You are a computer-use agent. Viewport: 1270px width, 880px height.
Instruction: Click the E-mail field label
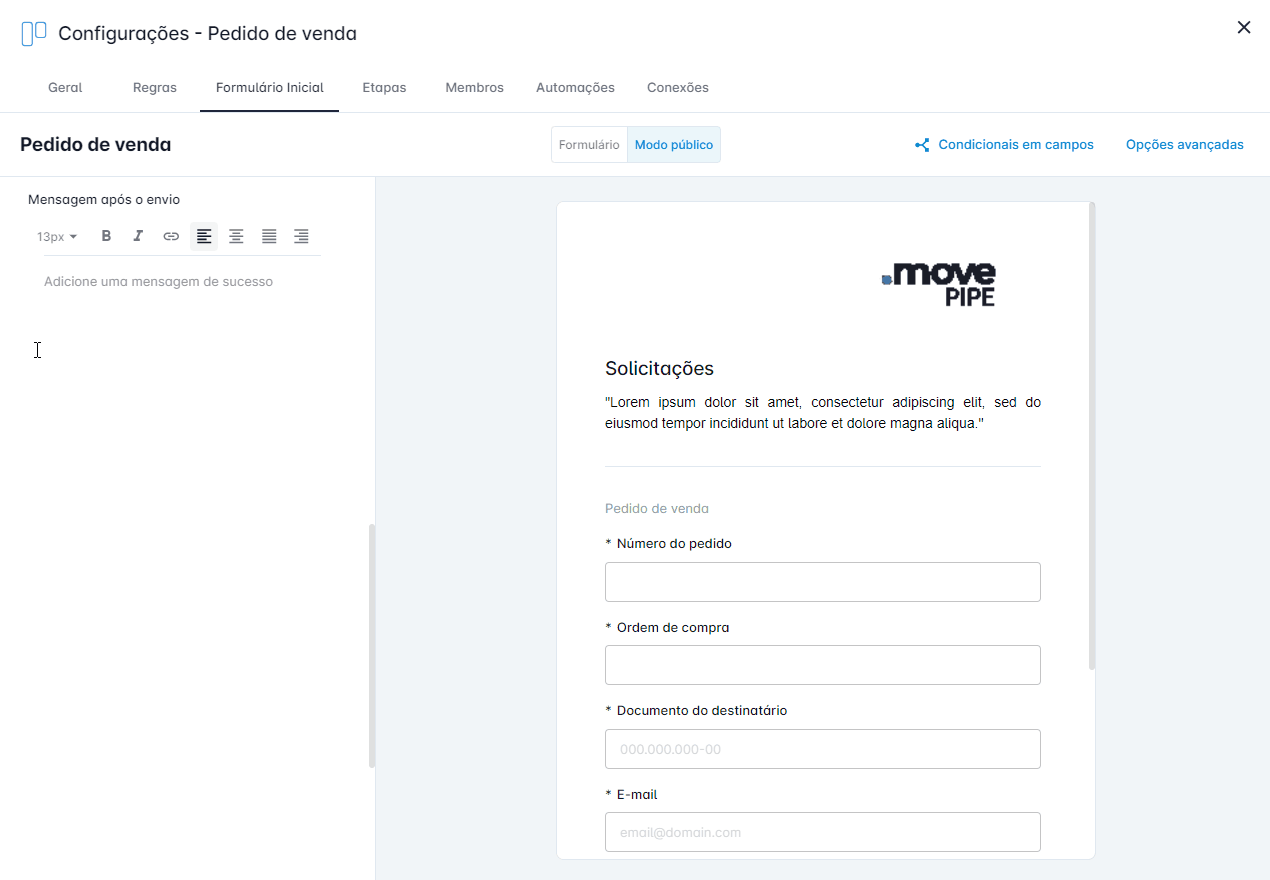pos(637,795)
